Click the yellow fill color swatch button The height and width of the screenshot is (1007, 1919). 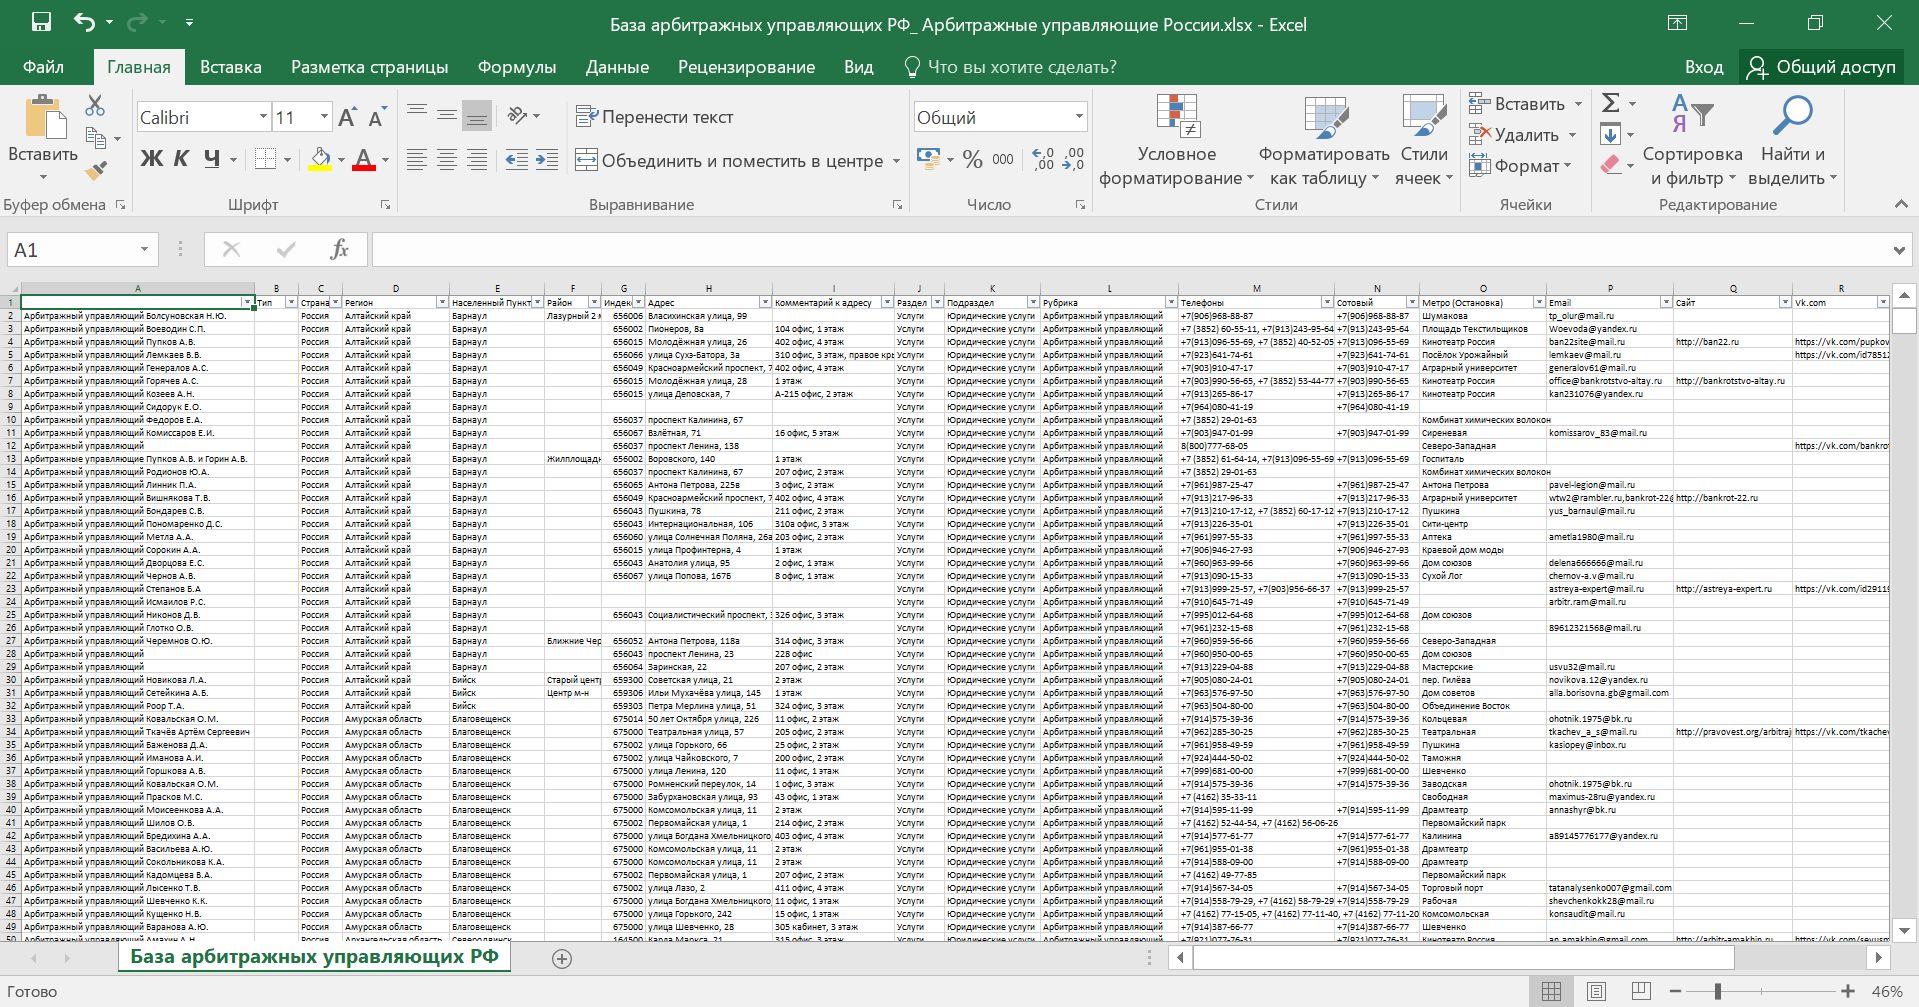319,159
